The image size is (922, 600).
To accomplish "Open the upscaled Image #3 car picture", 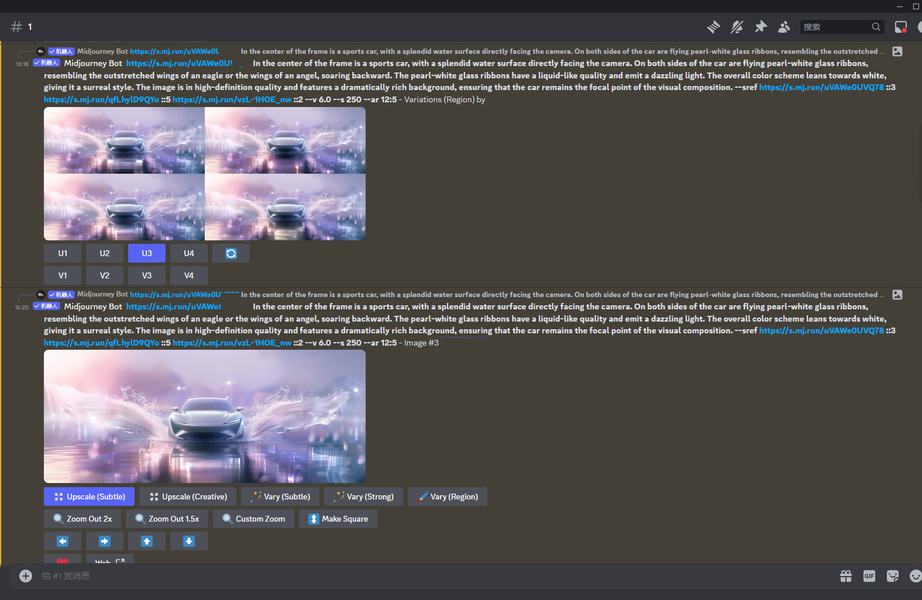I will [x=205, y=416].
